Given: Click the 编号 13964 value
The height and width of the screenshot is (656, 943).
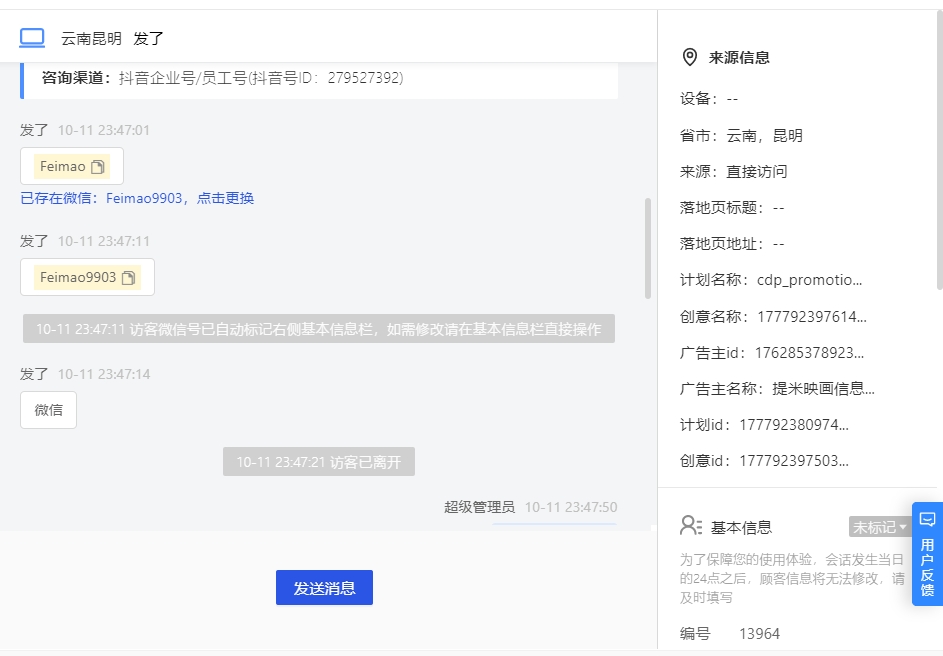Looking at the screenshot, I should [759, 634].
